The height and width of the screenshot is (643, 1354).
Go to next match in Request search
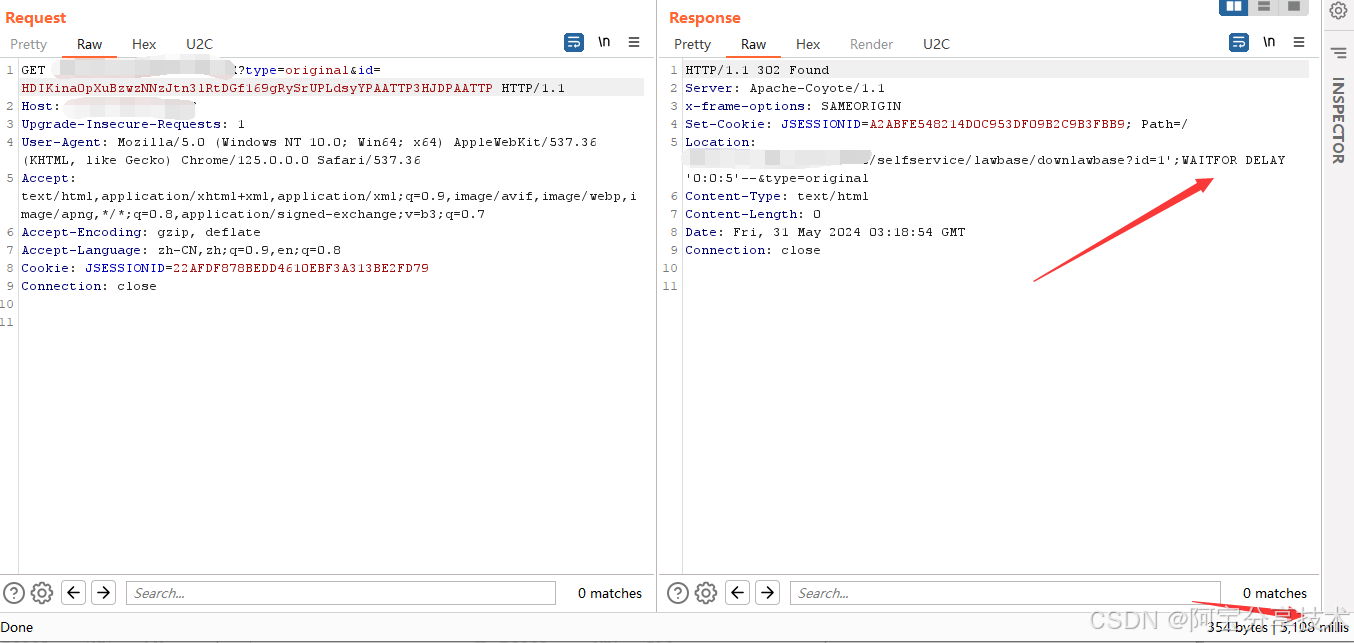coord(103,593)
